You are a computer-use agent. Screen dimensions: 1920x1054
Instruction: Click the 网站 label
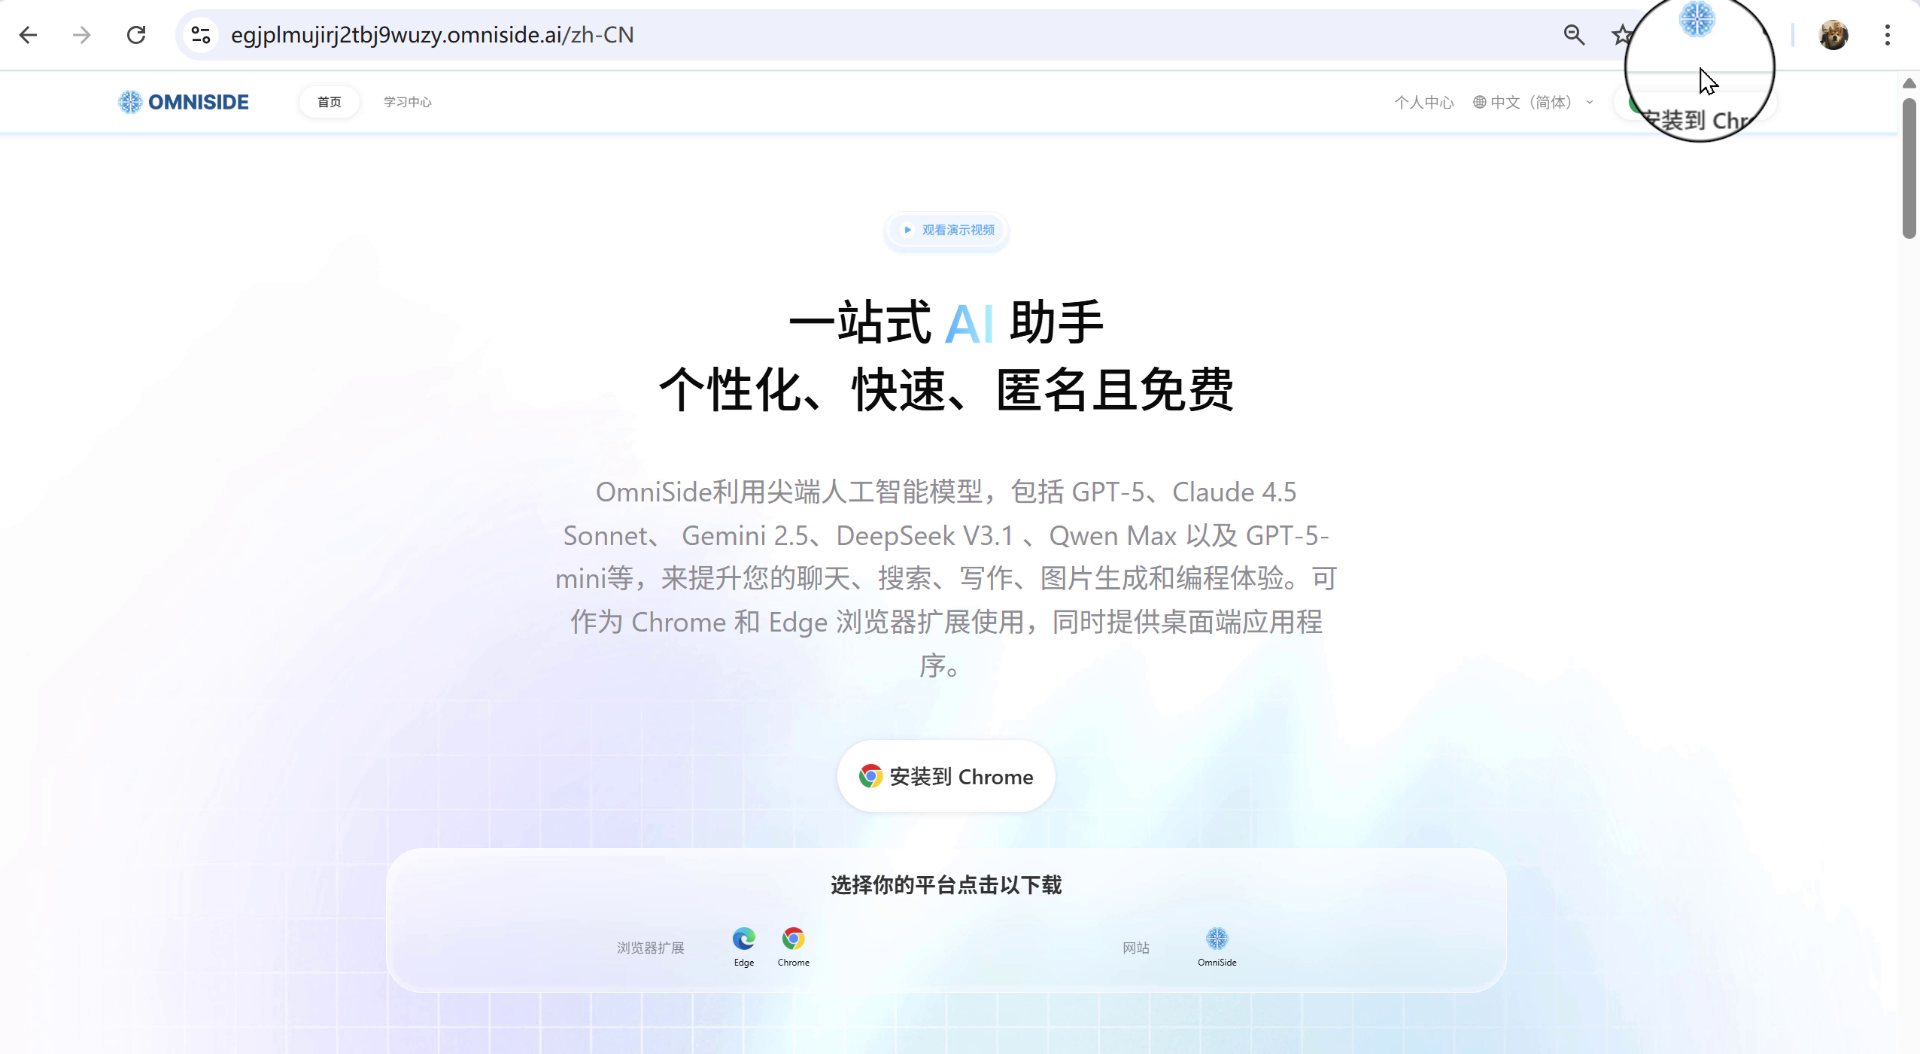tap(1136, 948)
